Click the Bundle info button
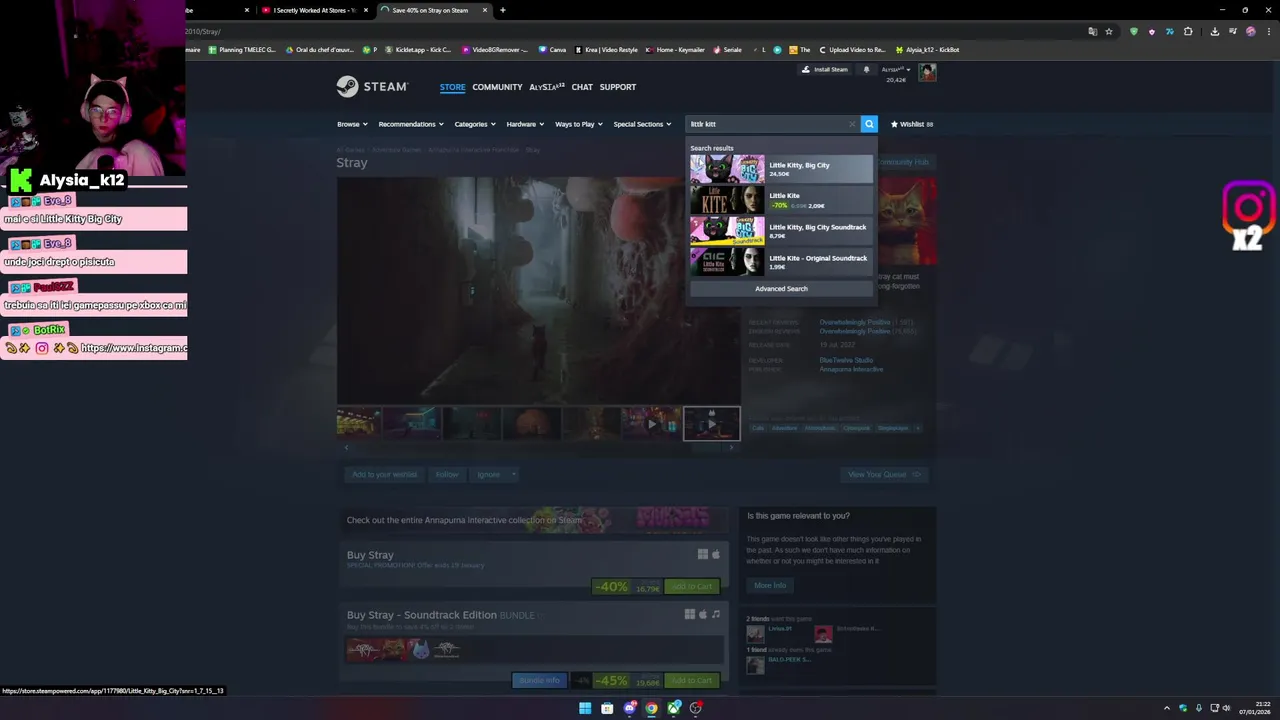 tap(539, 680)
